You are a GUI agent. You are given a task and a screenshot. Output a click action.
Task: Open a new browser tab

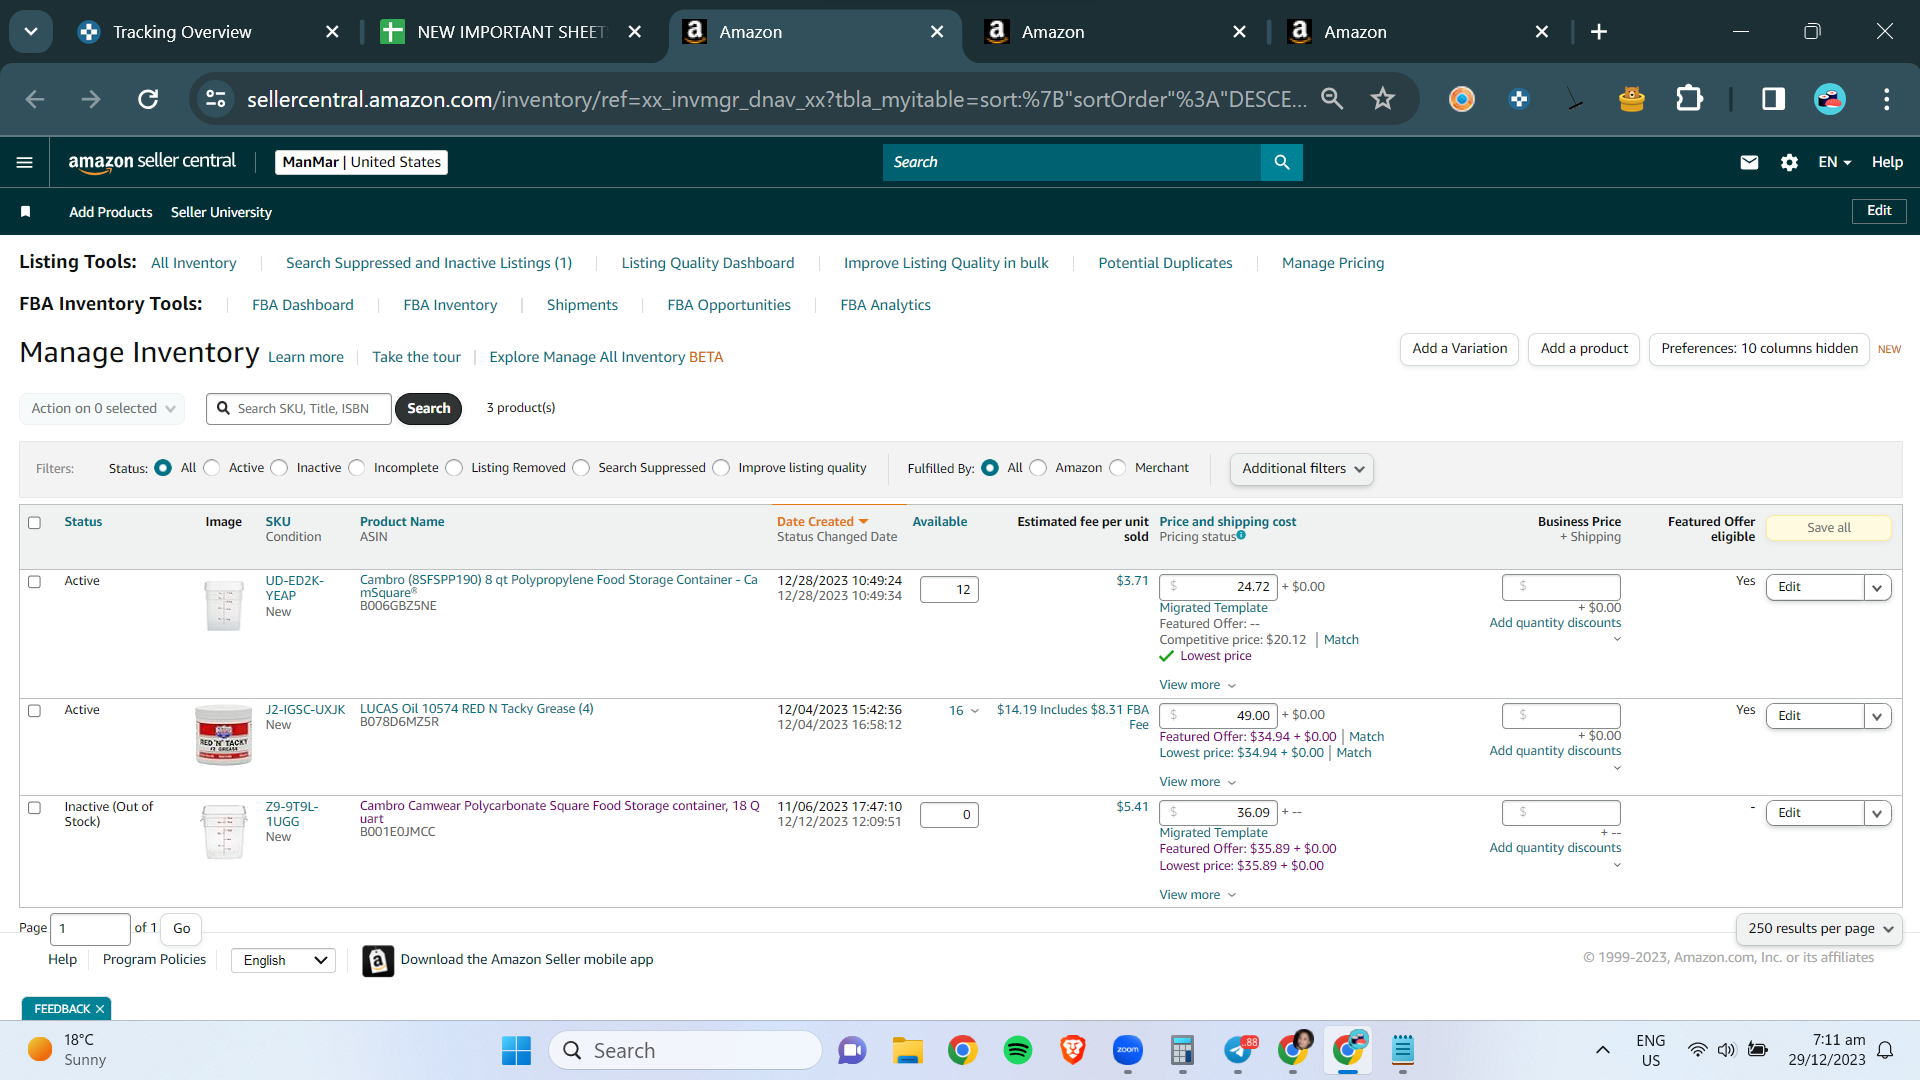pos(1599,32)
